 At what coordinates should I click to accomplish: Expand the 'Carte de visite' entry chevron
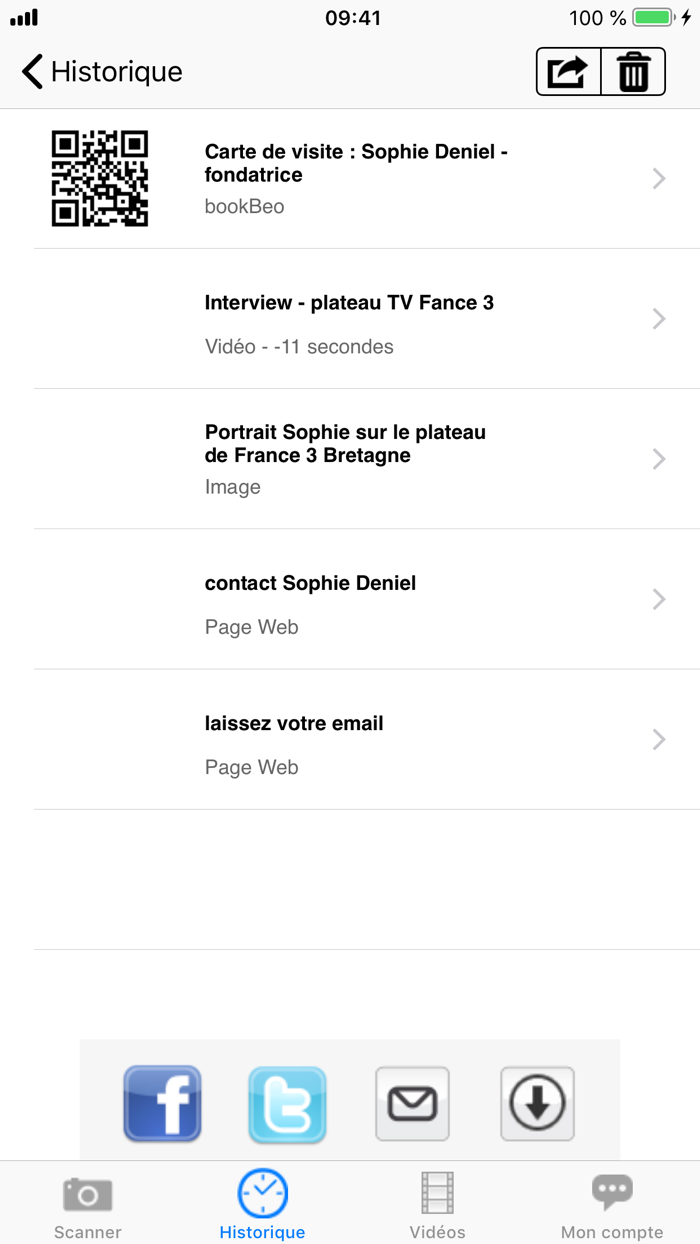tap(658, 178)
